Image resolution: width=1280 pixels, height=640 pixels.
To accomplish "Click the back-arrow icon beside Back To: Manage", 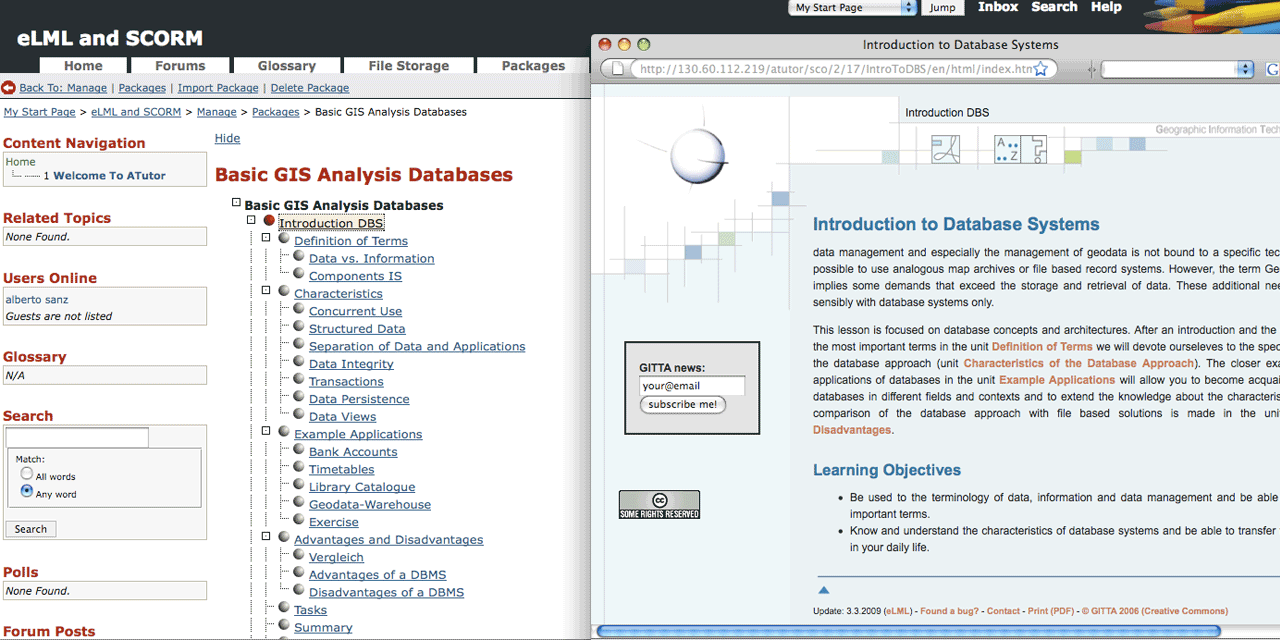I will pyautogui.click(x=8, y=88).
